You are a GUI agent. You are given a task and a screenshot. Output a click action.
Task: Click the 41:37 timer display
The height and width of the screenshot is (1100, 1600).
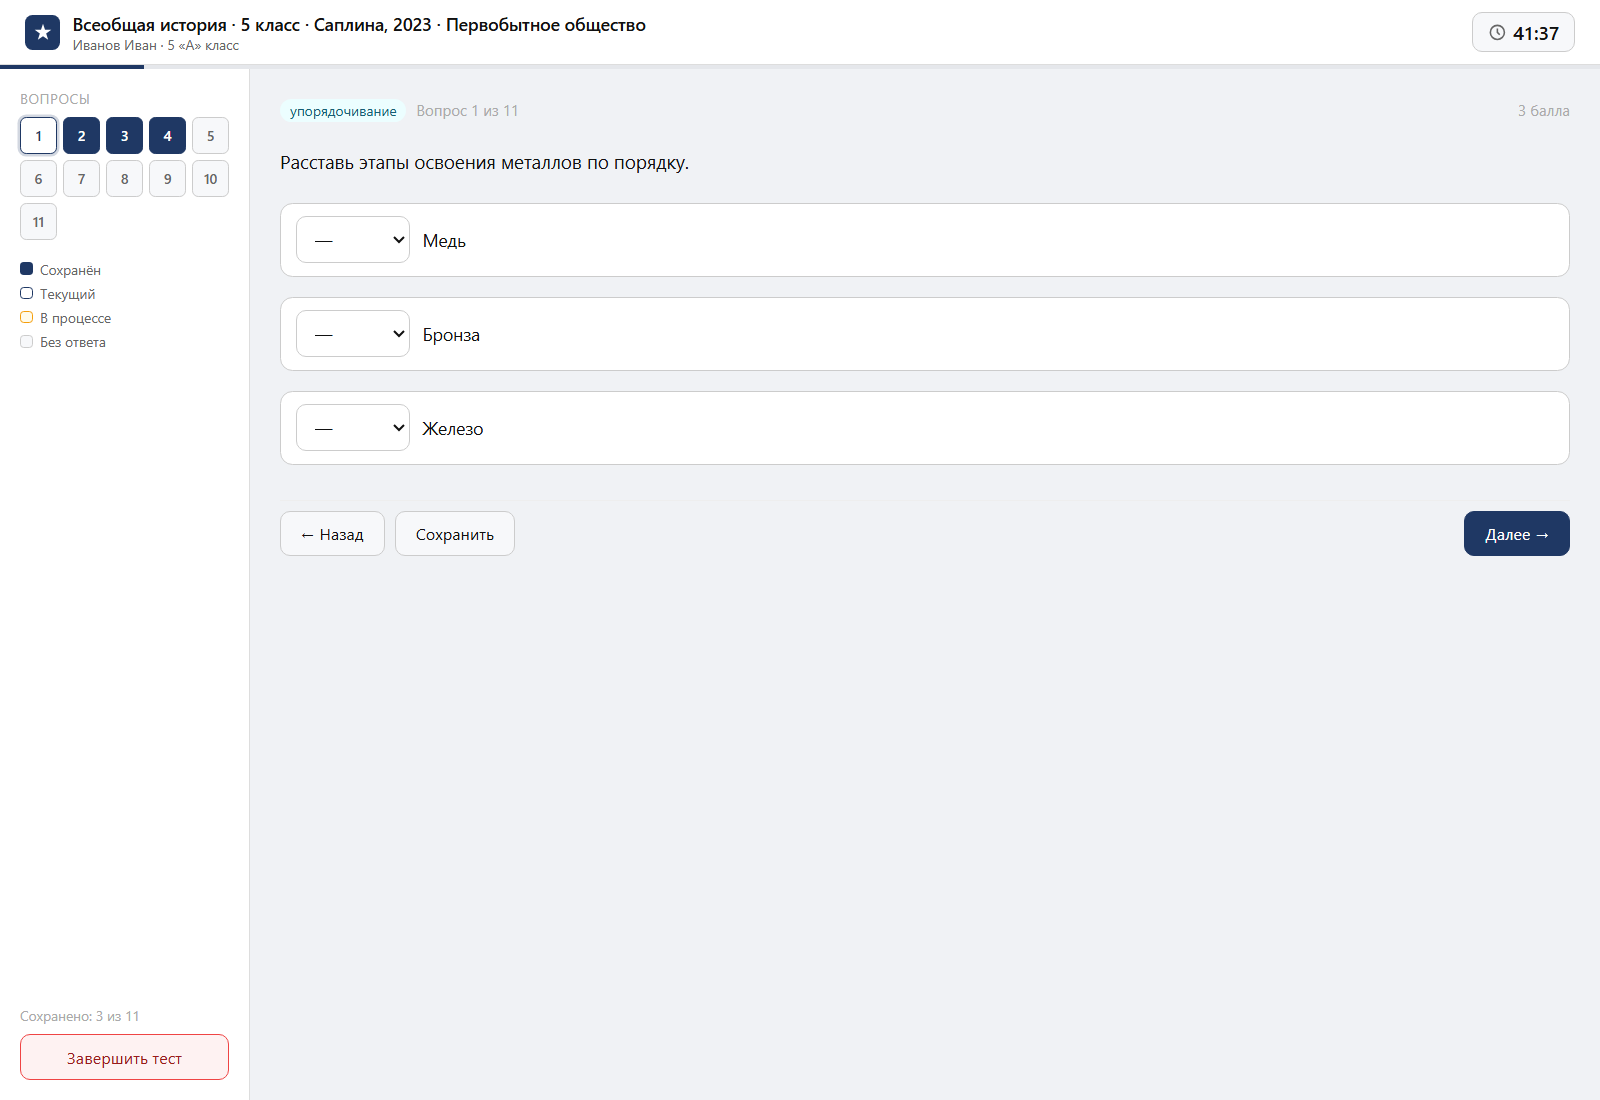coord(1523,33)
